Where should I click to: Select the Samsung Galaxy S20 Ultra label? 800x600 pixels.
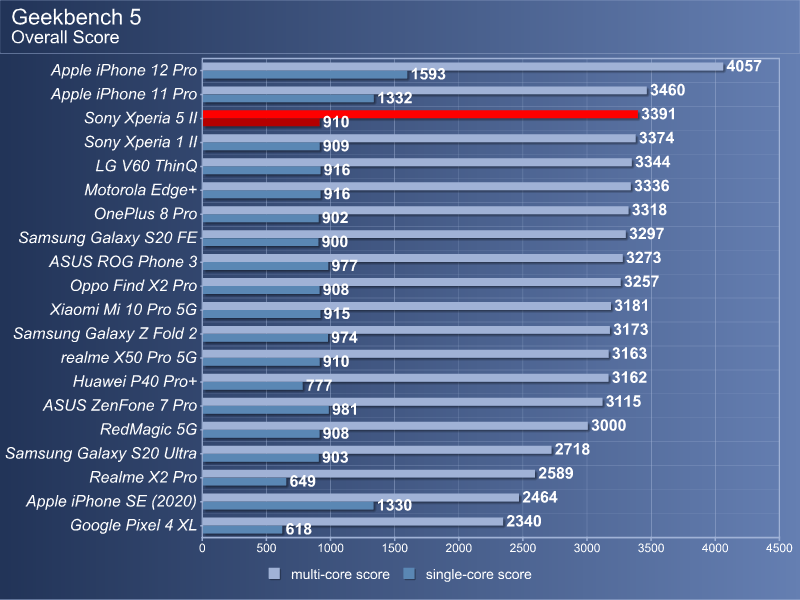101,454
